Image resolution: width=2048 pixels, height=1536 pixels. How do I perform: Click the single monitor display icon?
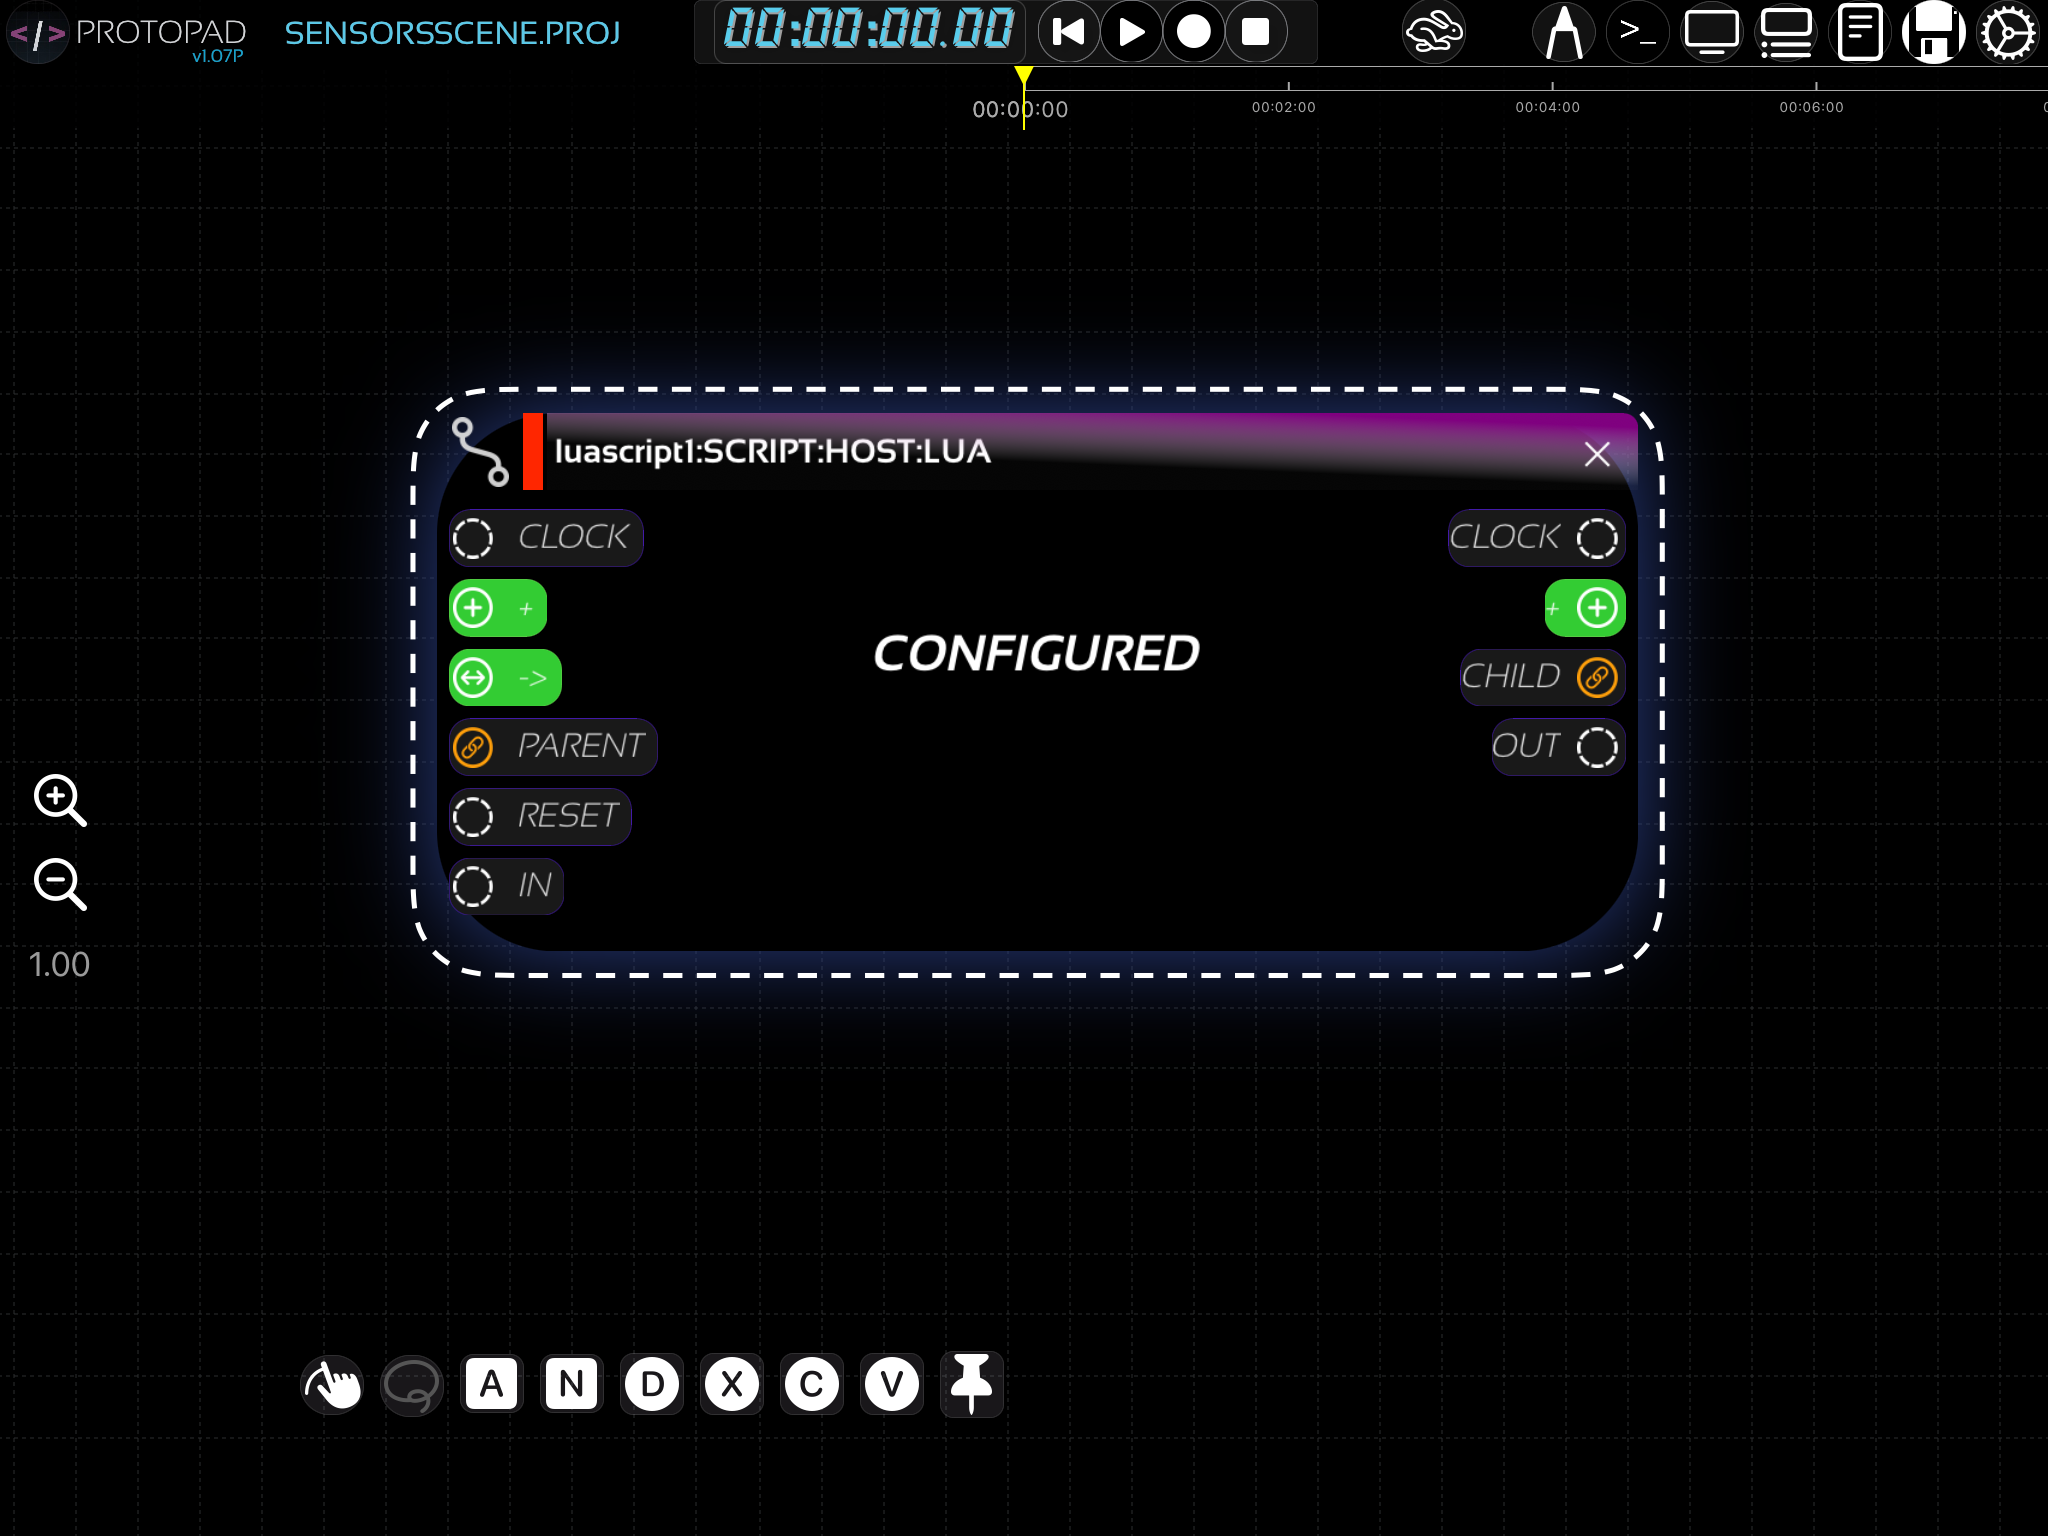(x=1711, y=33)
